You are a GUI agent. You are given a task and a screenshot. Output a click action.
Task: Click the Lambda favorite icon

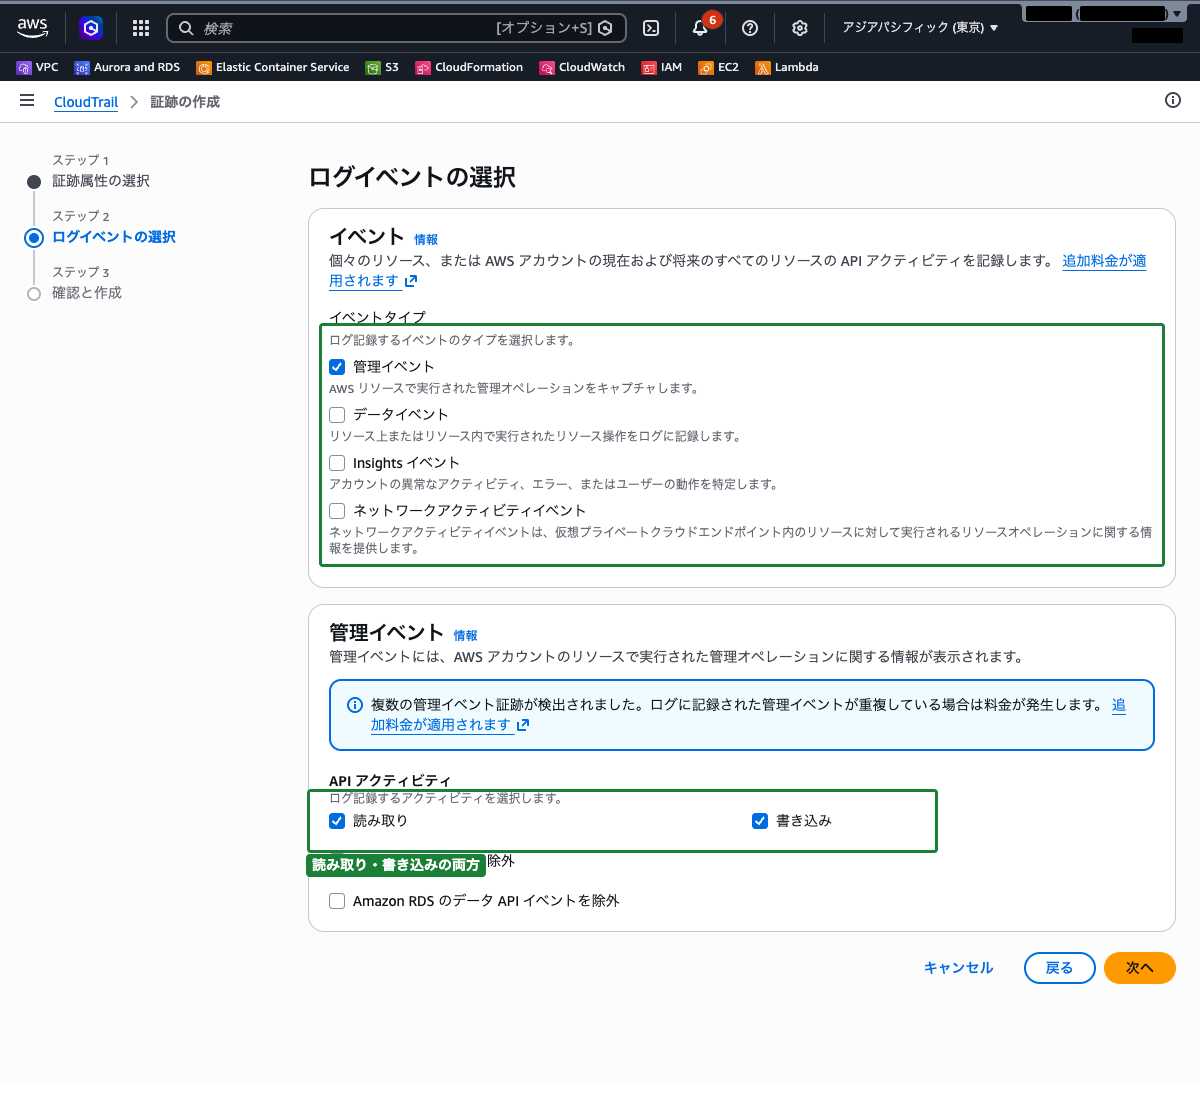(763, 68)
